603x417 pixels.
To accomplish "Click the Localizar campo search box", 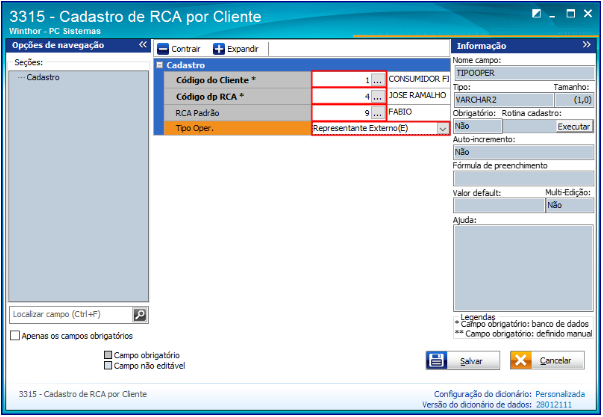I will 71,315.
